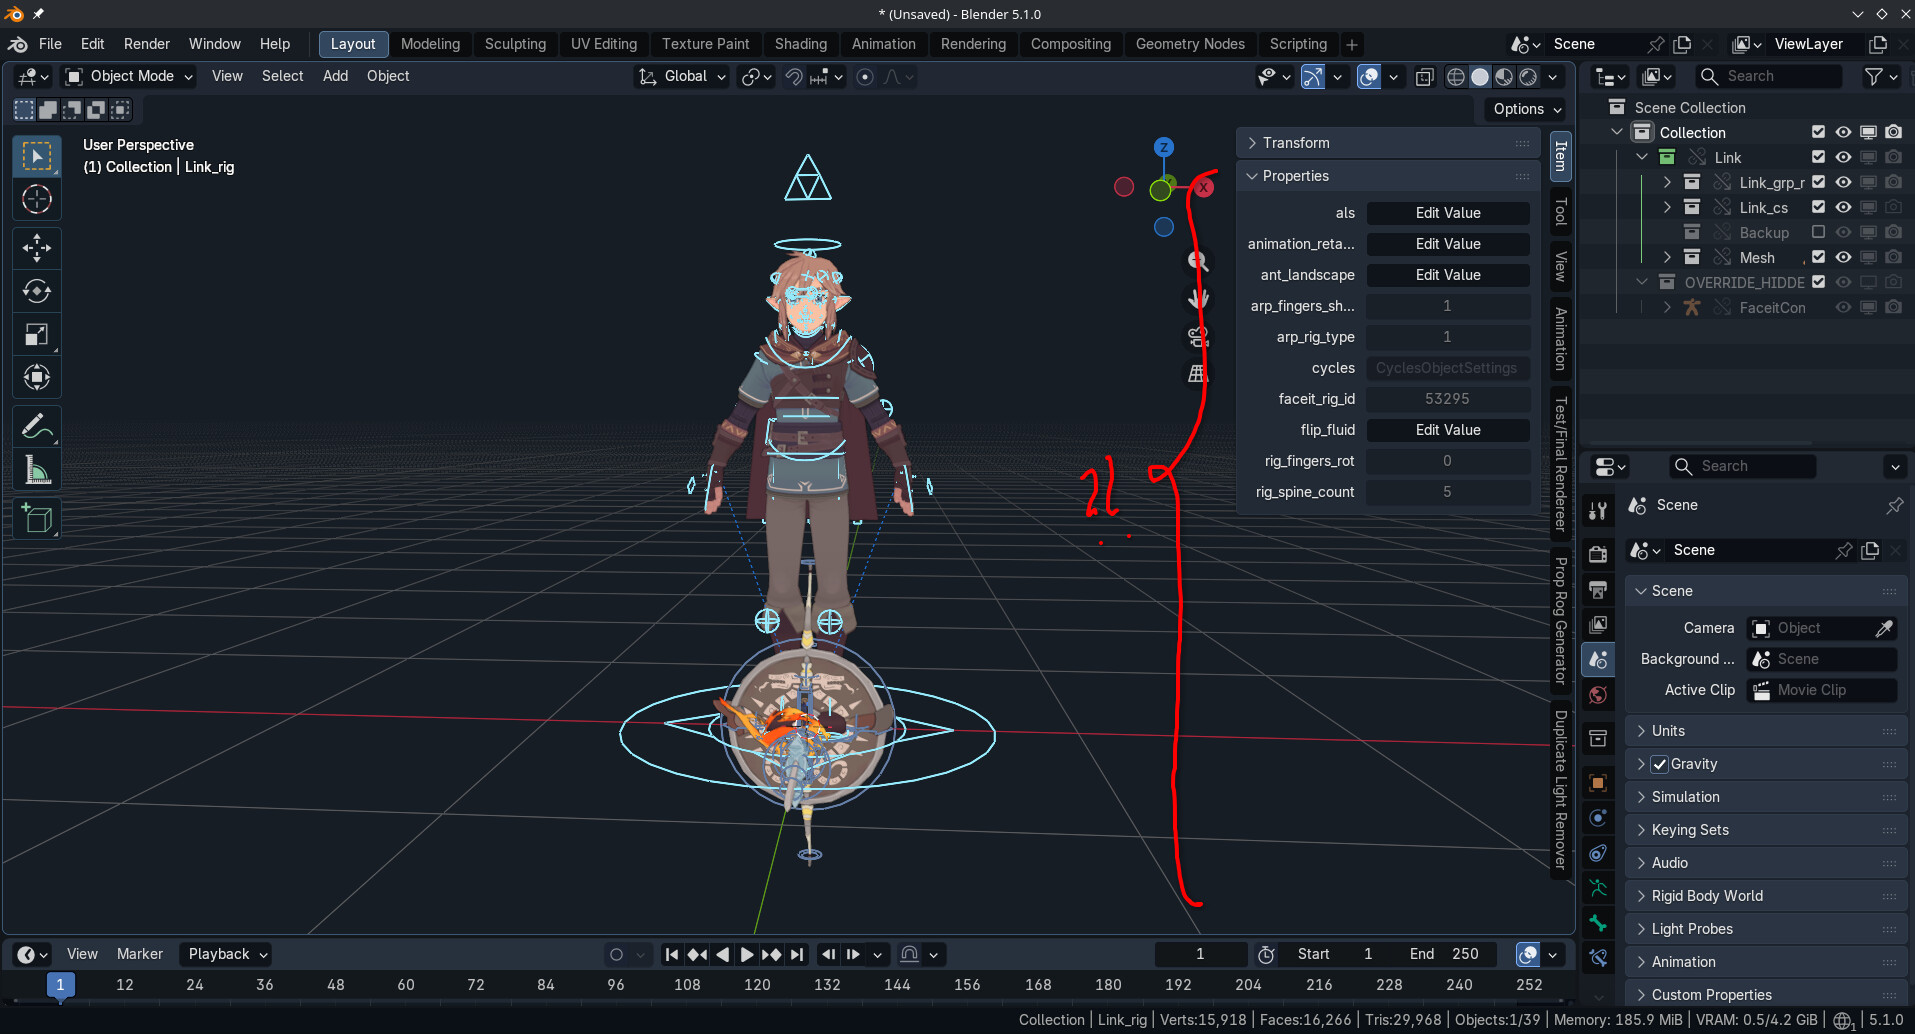Image resolution: width=1915 pixels, height=1034 pixels.
Task: Expand the Units panel
Action: point(1766,731)
